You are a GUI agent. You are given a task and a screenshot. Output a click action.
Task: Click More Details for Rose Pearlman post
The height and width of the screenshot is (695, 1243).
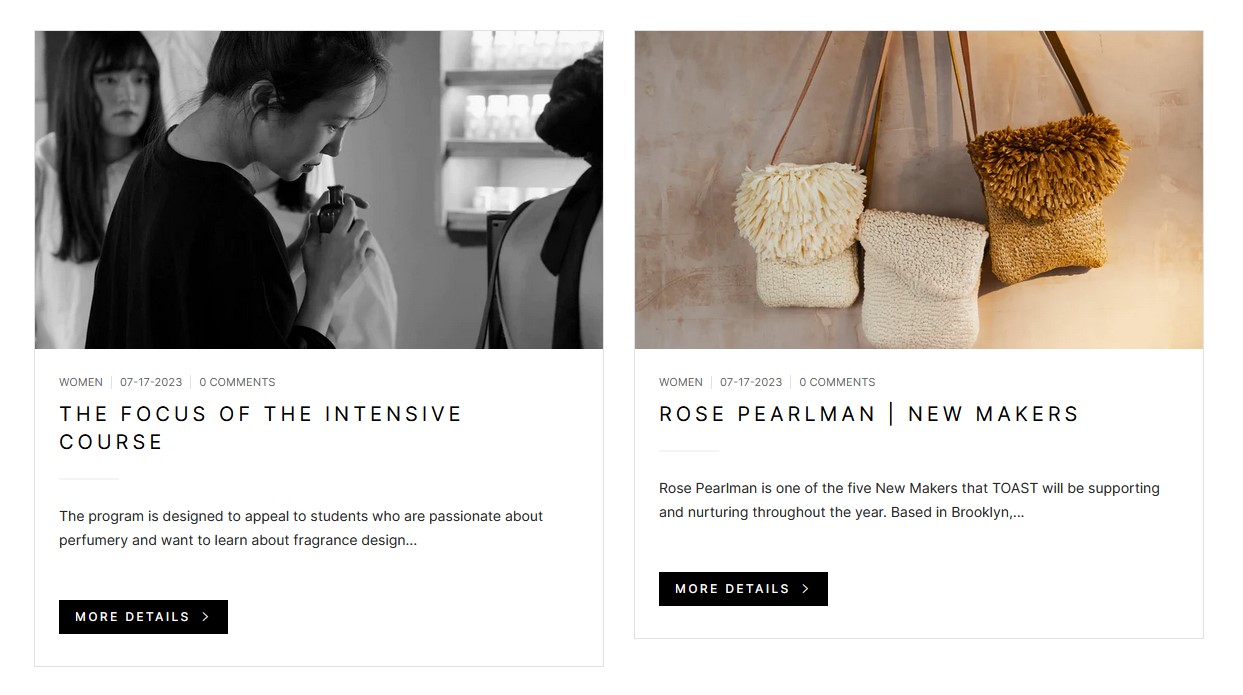coord(743,589)
